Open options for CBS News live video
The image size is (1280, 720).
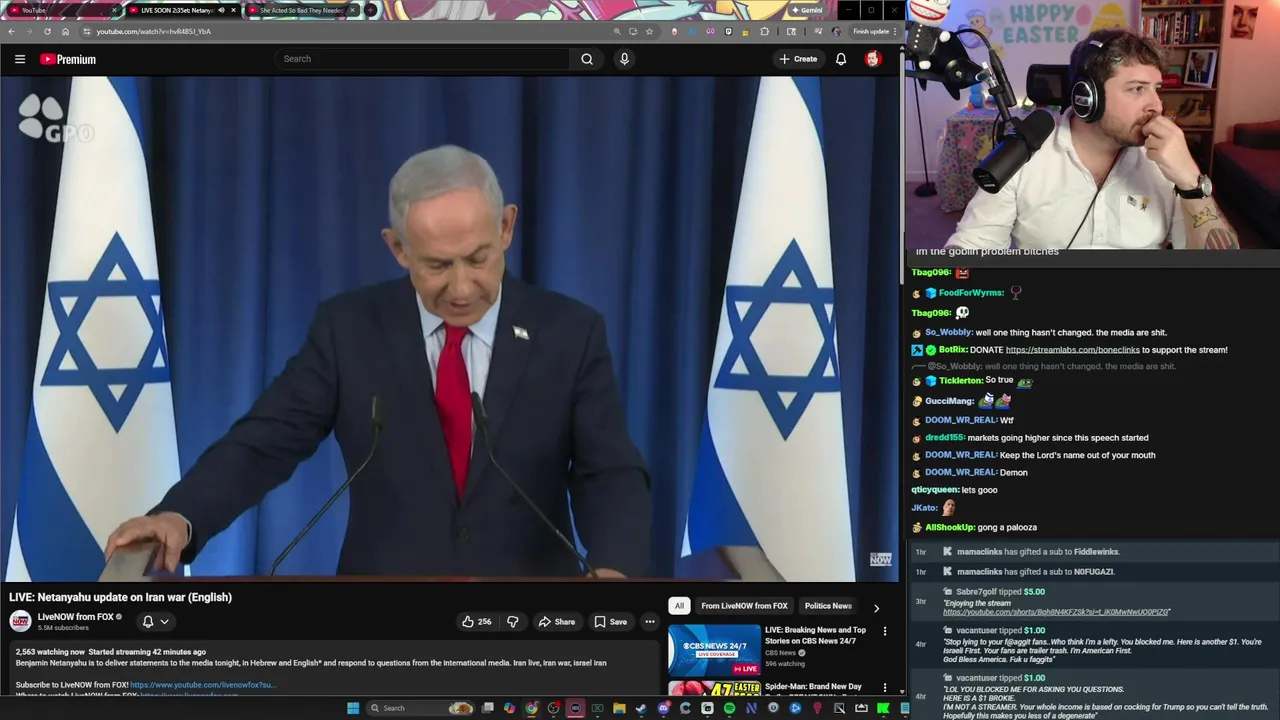(884, 632)
